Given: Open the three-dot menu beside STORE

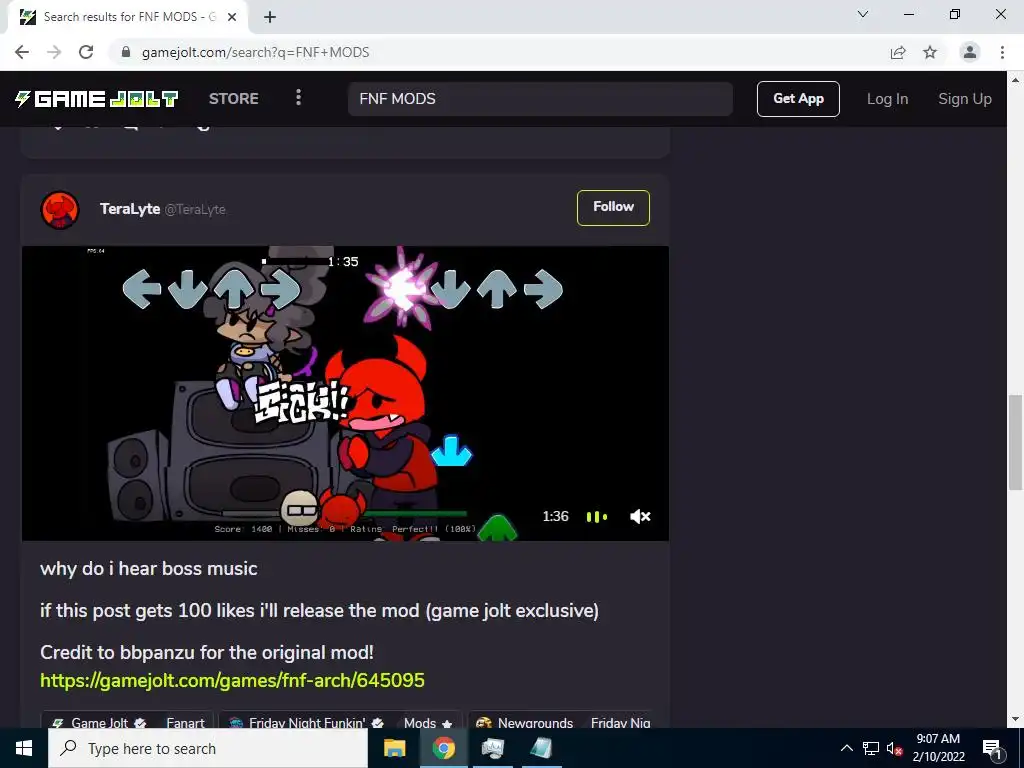Looking at the screenshot, I should [298, 98].
